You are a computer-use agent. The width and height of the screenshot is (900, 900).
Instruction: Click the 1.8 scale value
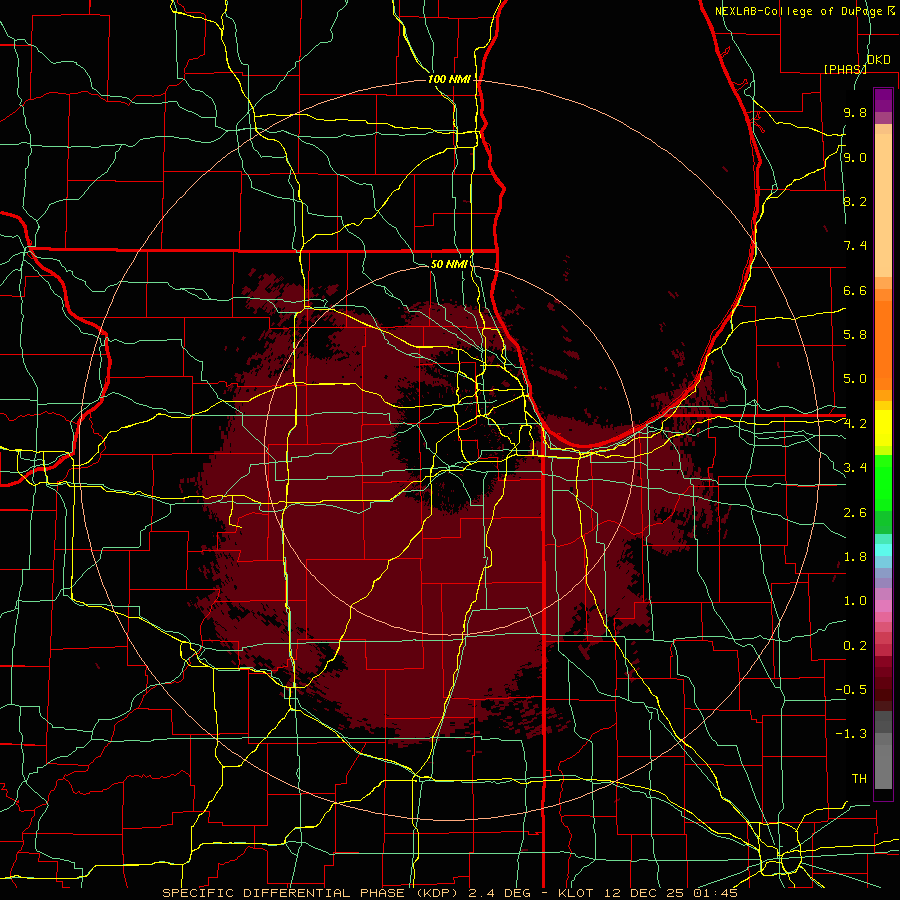(x=855, y=557)
